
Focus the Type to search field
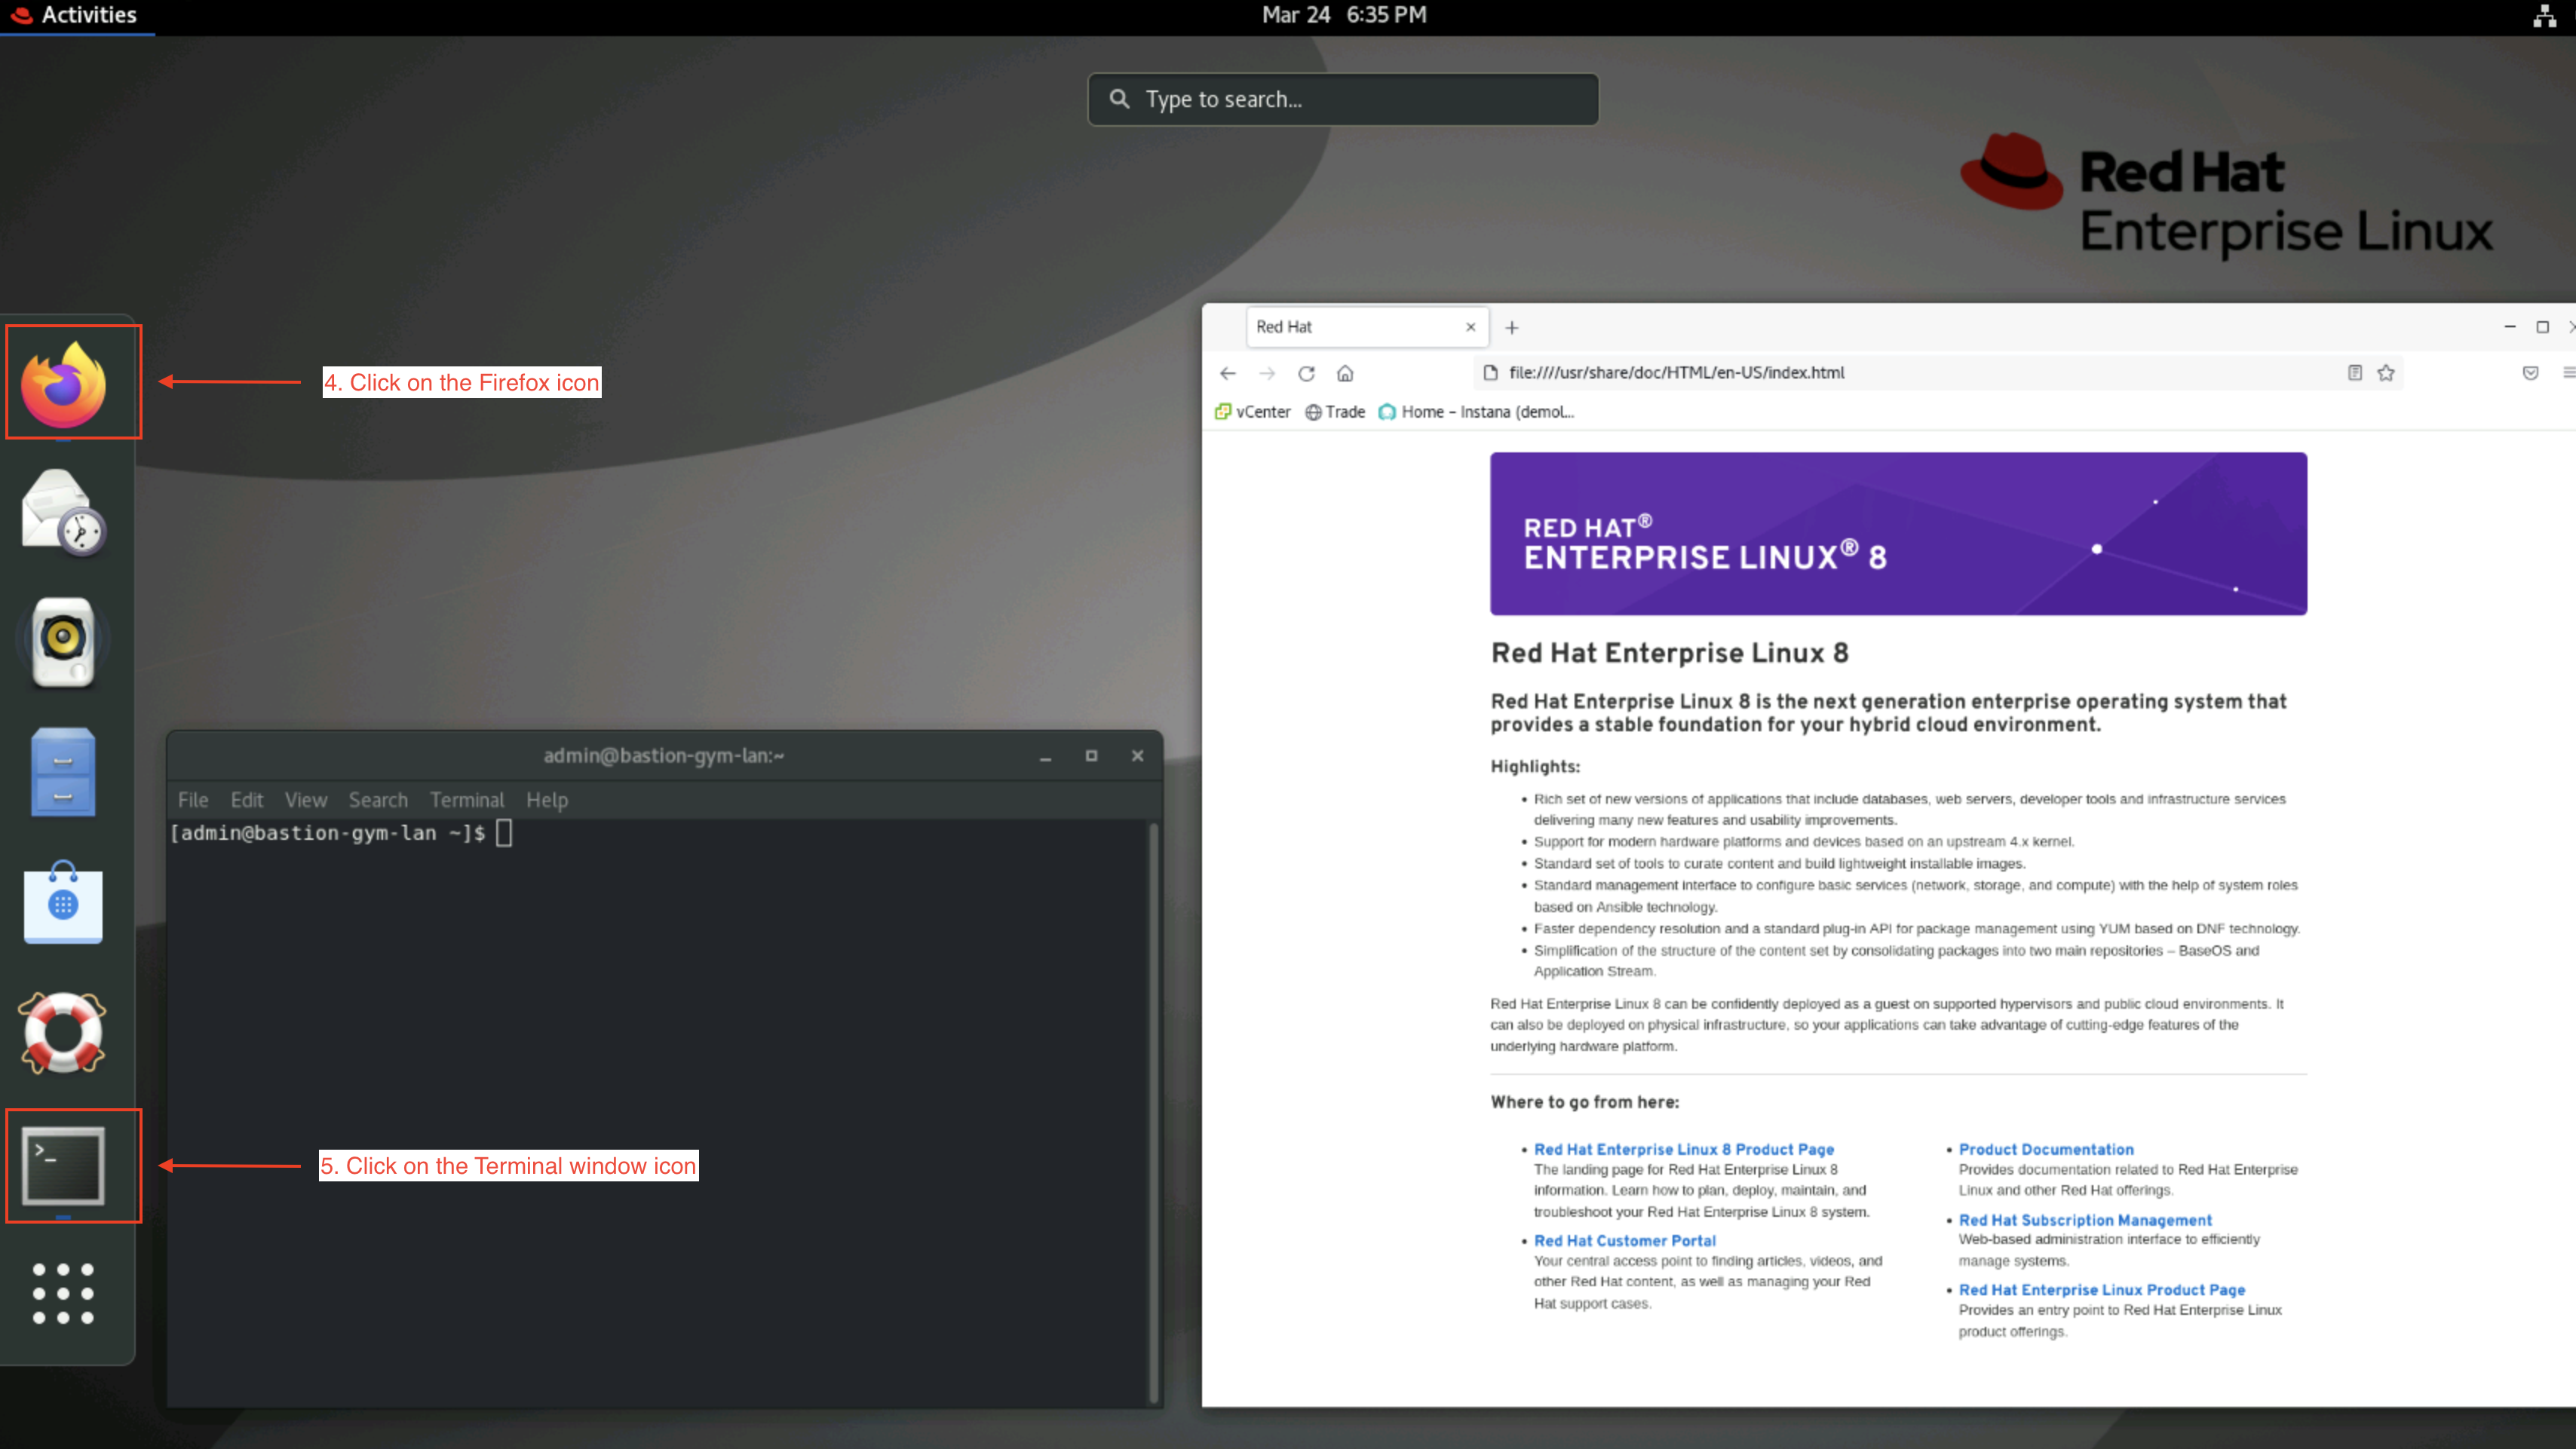1343,99
